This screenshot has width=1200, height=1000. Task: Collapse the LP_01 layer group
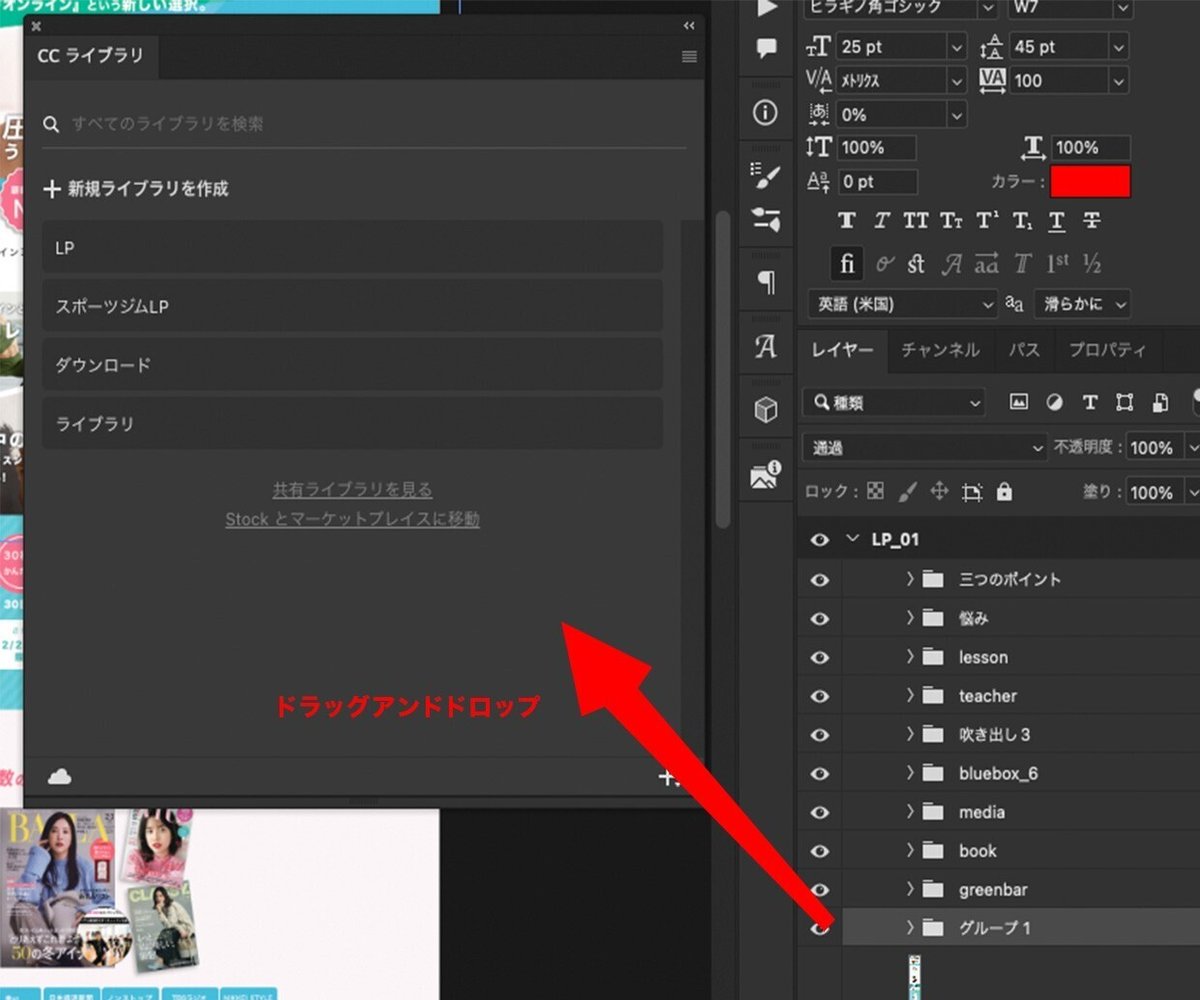point(853,539)
